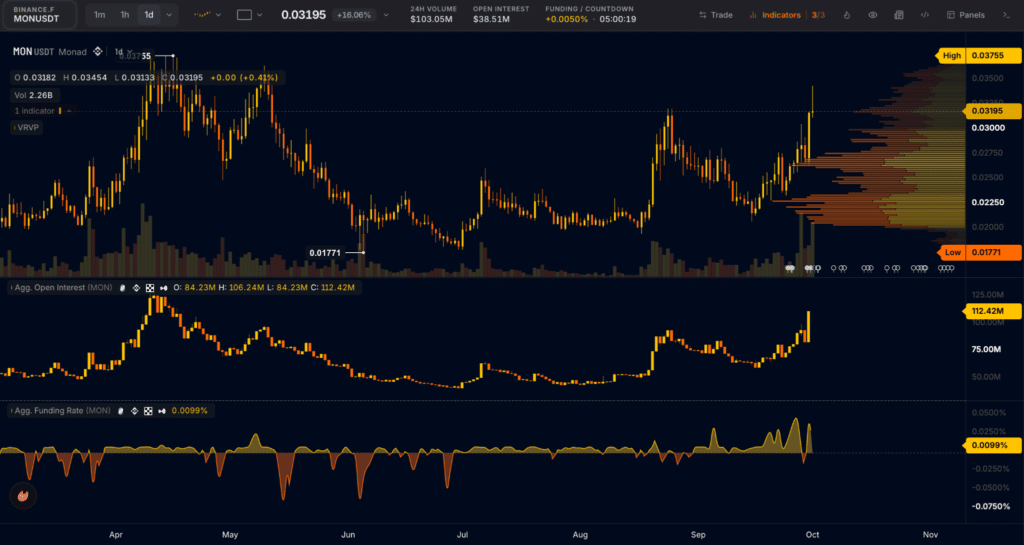Open the BINANCE.F MONUSDT symbol selector
Image resolution: width=1024 pixels, height=545 pixels.
[39, 14]
